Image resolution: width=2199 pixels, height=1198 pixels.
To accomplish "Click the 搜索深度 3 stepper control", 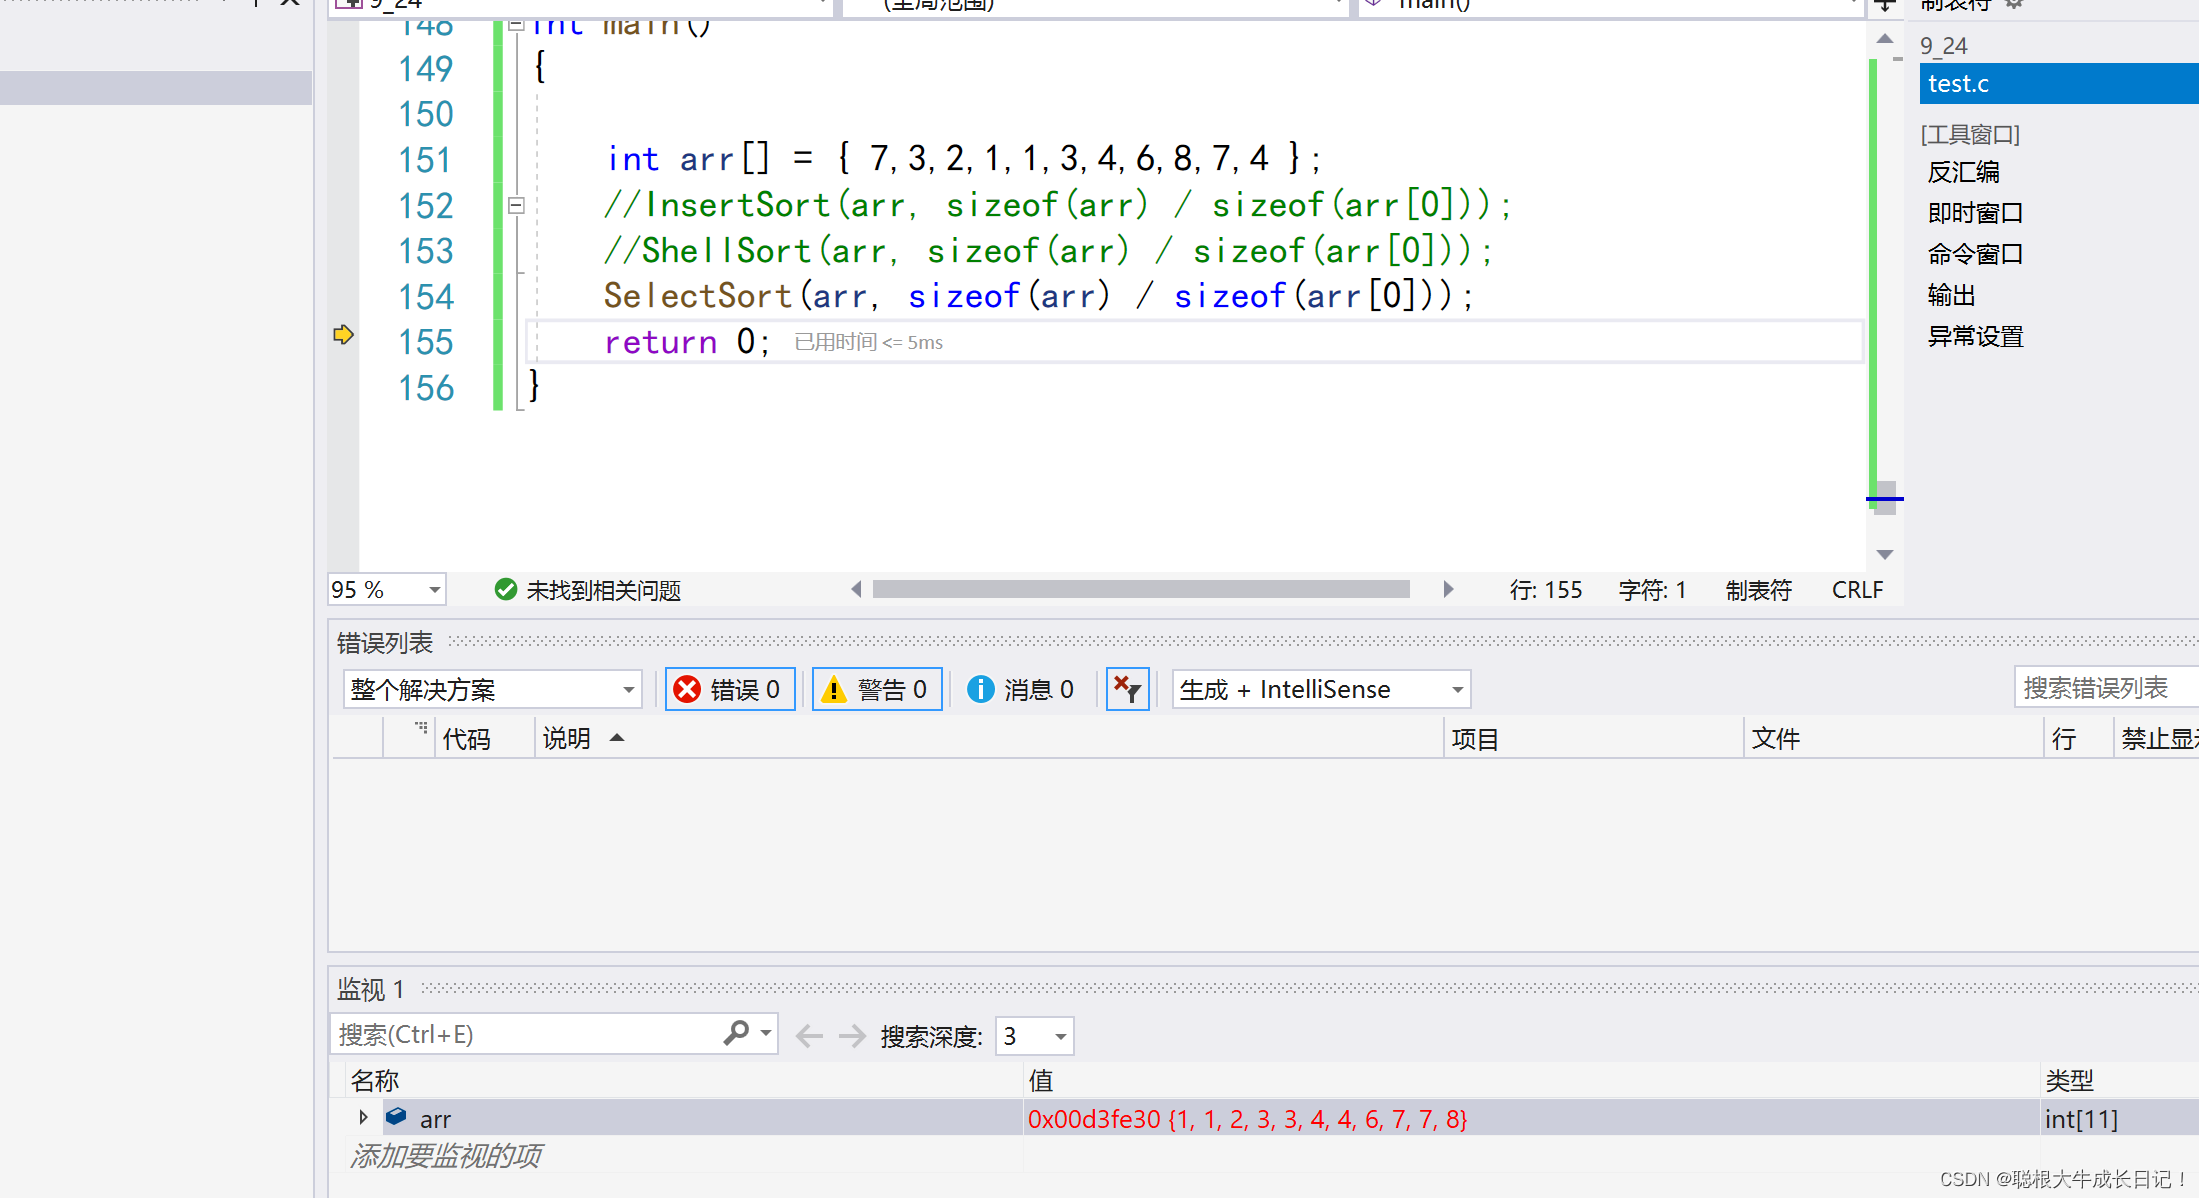I will (1031, 1034).
